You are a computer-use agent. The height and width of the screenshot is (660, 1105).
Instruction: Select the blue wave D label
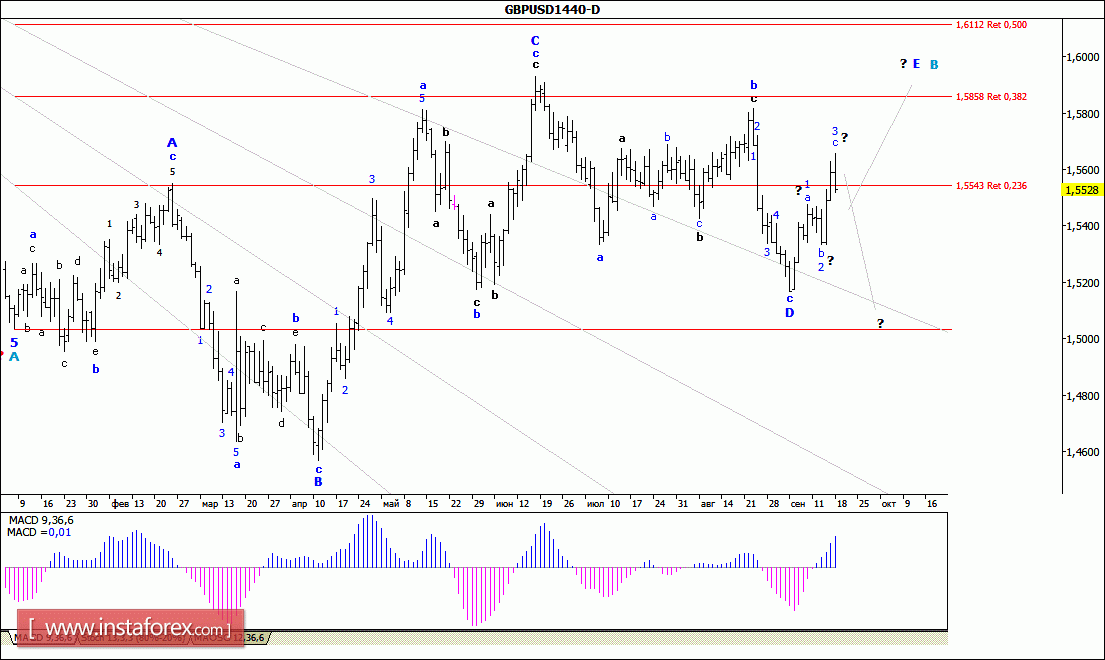point(789,313)
